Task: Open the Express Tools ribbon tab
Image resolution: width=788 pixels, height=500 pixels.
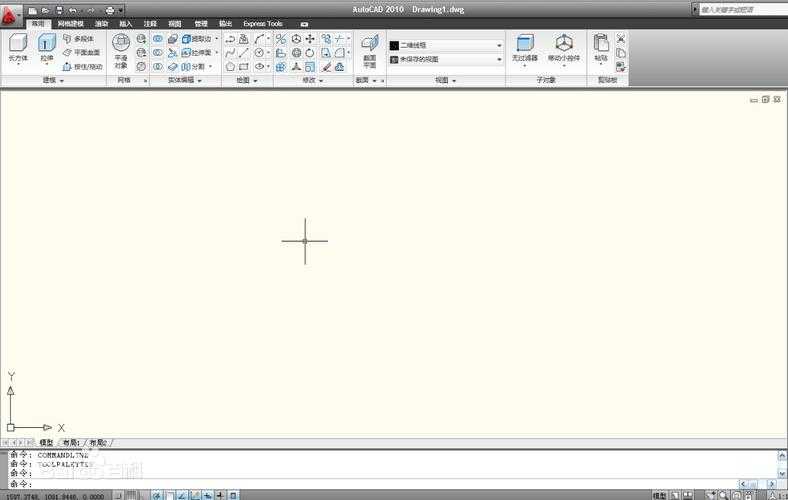Action: click(x=263, y=23)
